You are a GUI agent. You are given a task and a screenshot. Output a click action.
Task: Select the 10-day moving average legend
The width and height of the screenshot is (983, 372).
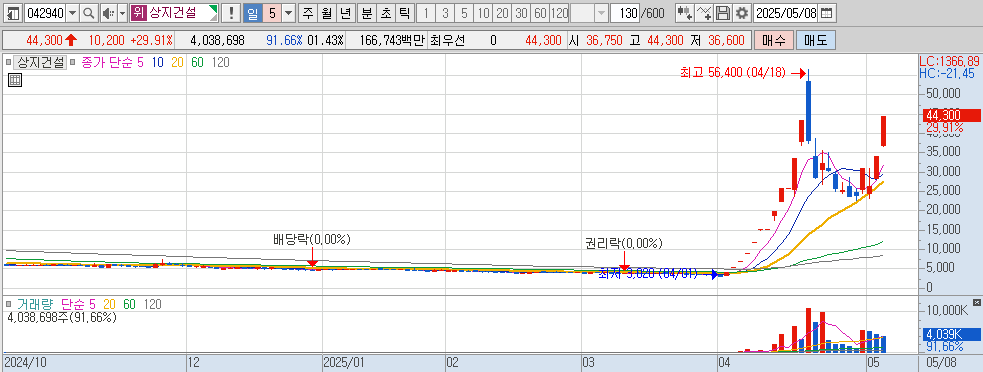pos(157,62)
